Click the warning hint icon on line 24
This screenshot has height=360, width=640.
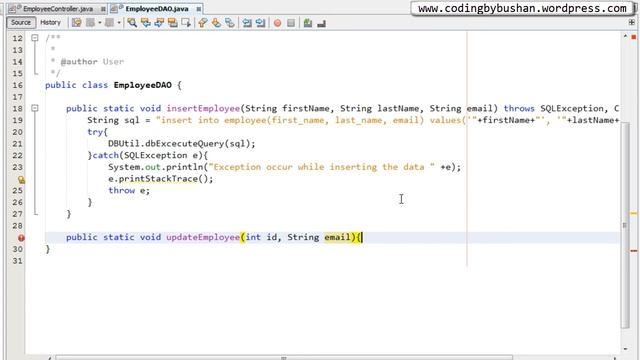21,179
